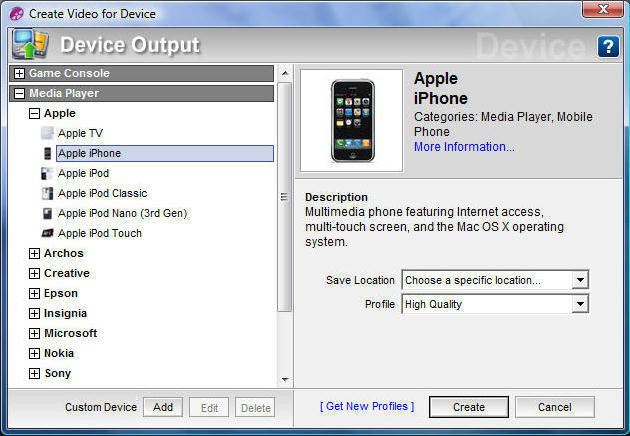Expand the Microsoft device group

(35, 333)
